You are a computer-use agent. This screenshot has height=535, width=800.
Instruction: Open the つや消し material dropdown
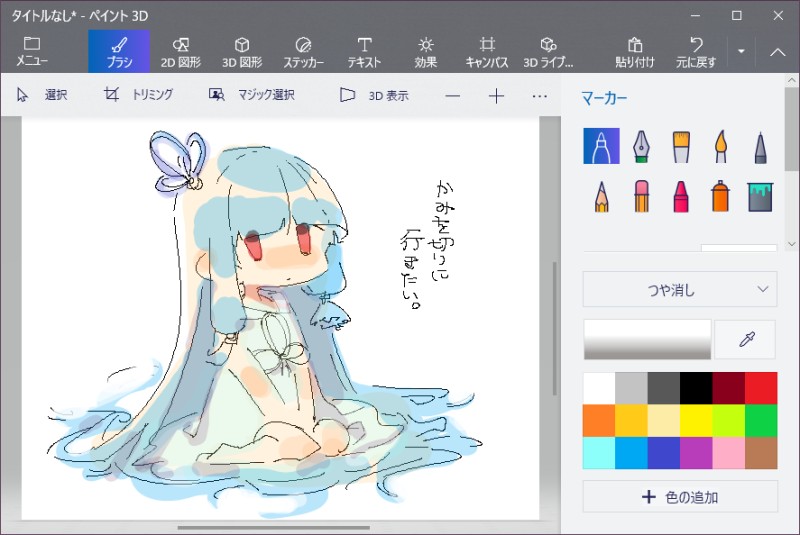(680, 289)
